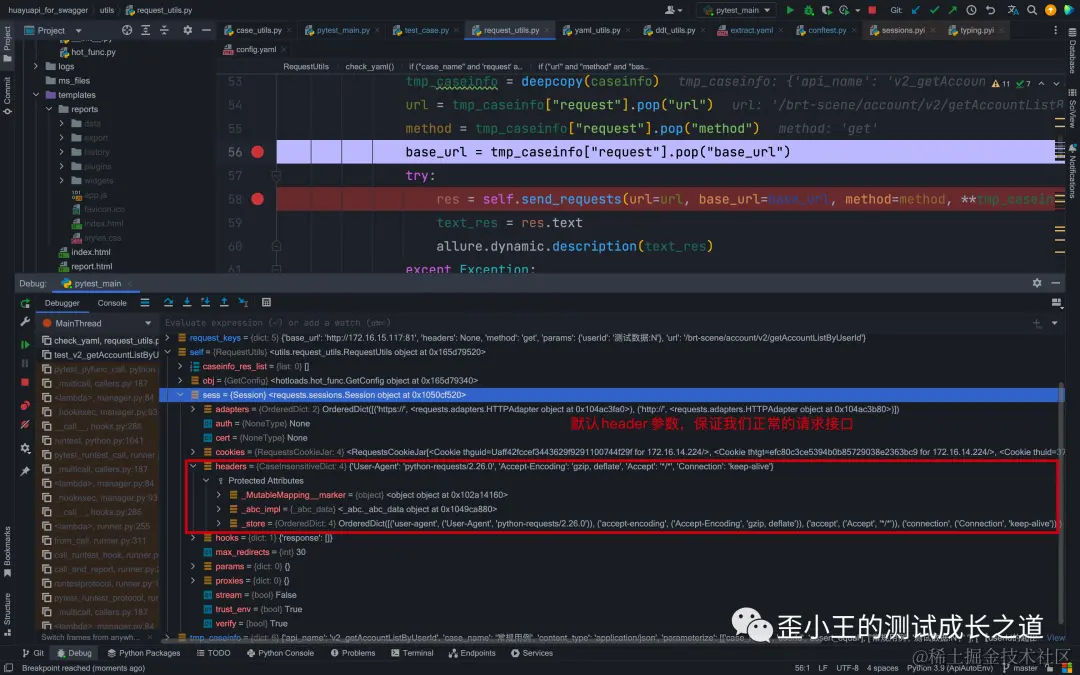Toggle the breakpoint on line 56
Image resolution: width=1080 pixels, height=675 pixels.
(258, 152)
